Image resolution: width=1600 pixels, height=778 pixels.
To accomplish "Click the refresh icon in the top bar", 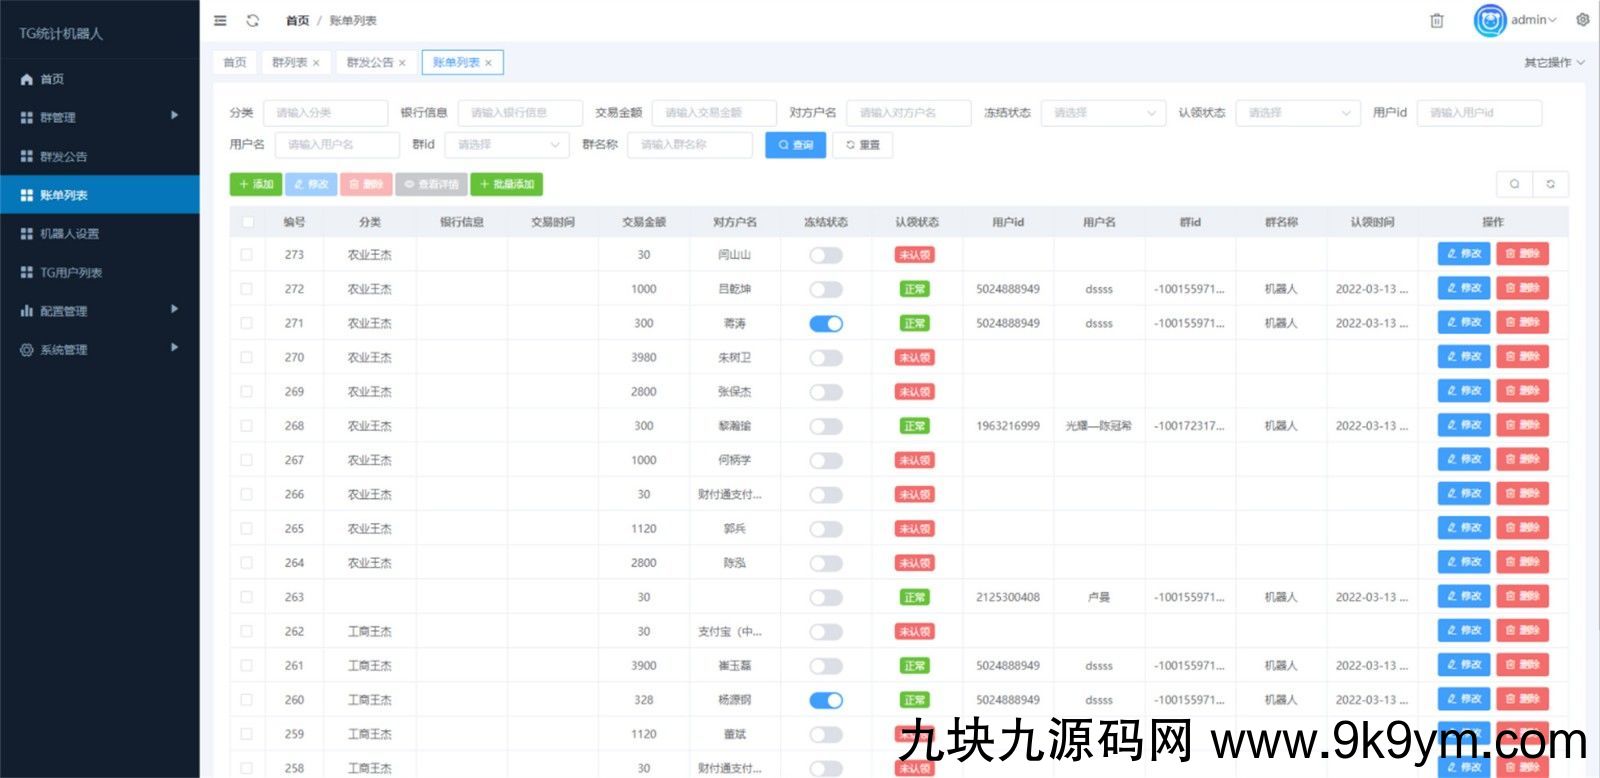I will (253, 20).
